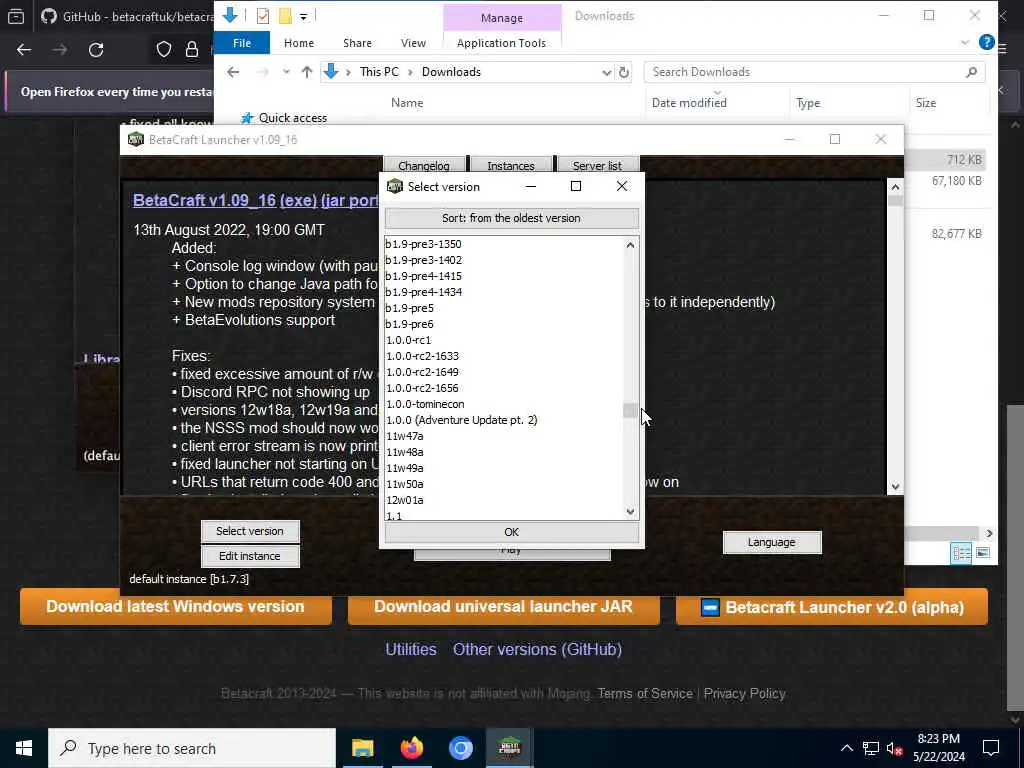Click Download latest Windows version button
The width and height of the screenshot is (1024, 768).
click(176, 607)
